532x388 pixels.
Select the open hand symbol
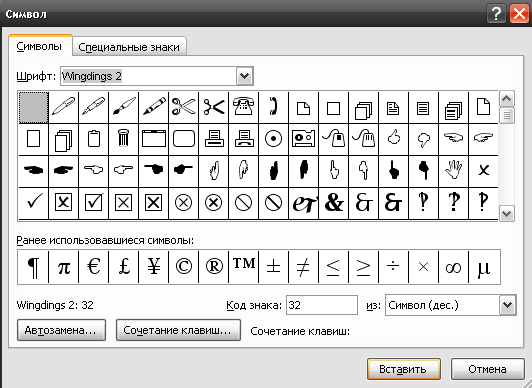pos(453,171)
